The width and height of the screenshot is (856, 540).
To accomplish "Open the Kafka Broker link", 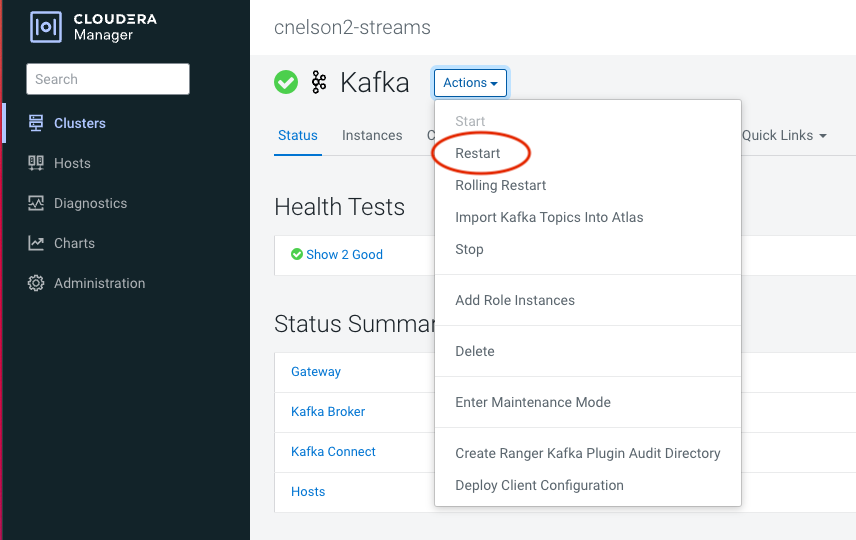I will 328,412.
